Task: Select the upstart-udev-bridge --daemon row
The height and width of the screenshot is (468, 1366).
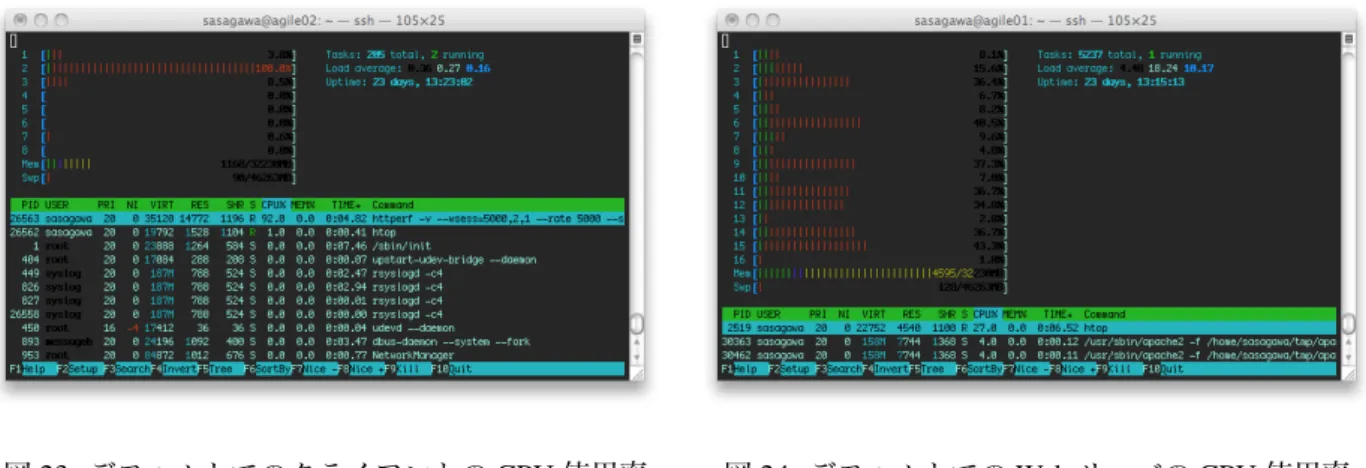Action: coord(319,259)
